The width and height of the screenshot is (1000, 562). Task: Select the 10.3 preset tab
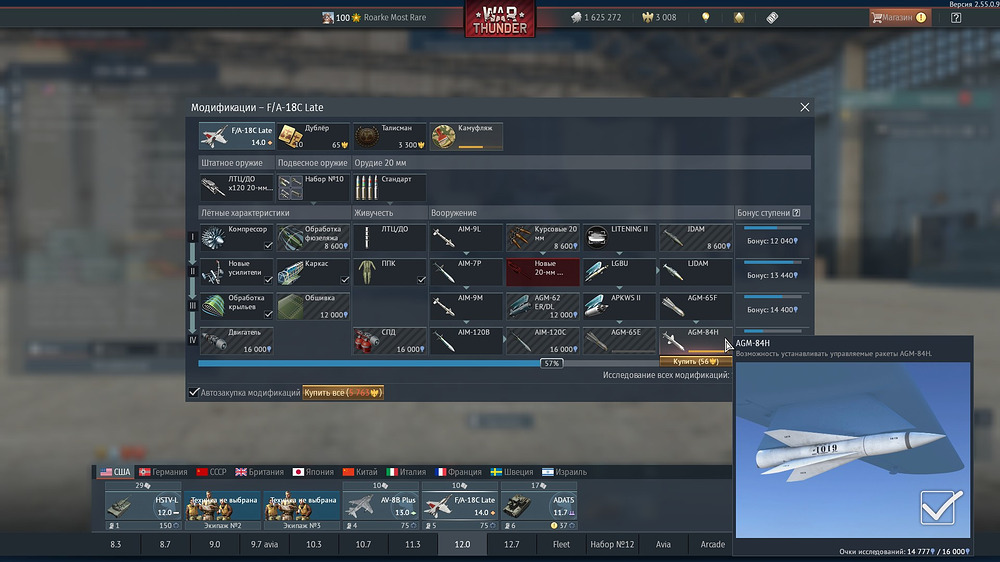pyautogui.click(x=313, y=544)
